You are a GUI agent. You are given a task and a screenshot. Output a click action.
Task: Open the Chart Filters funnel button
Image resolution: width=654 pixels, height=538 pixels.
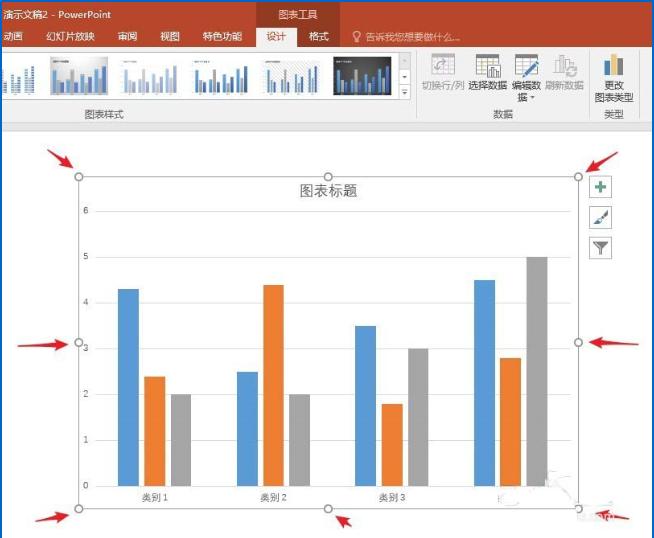pos(600,248)
